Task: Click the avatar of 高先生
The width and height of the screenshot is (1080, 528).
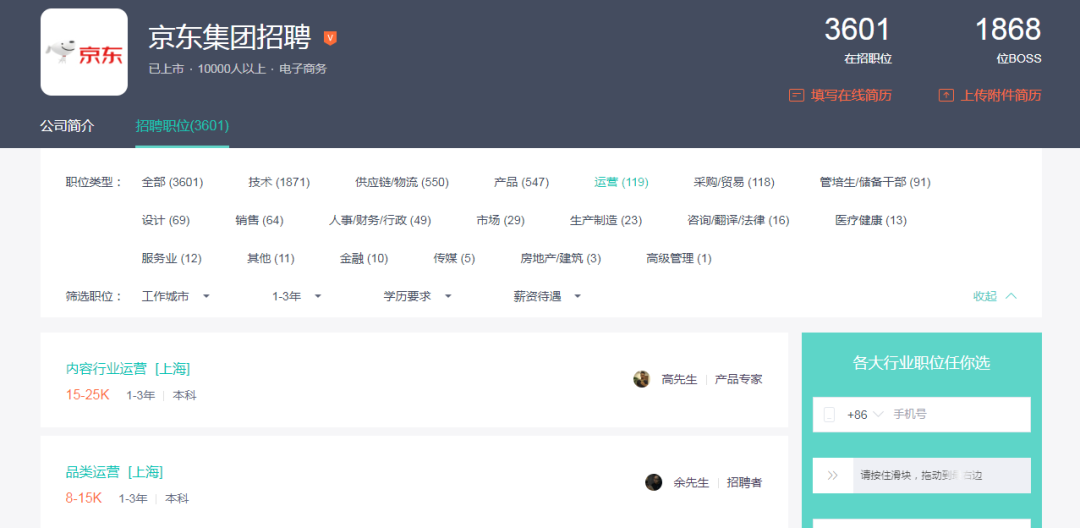Action: click(641, 379)
